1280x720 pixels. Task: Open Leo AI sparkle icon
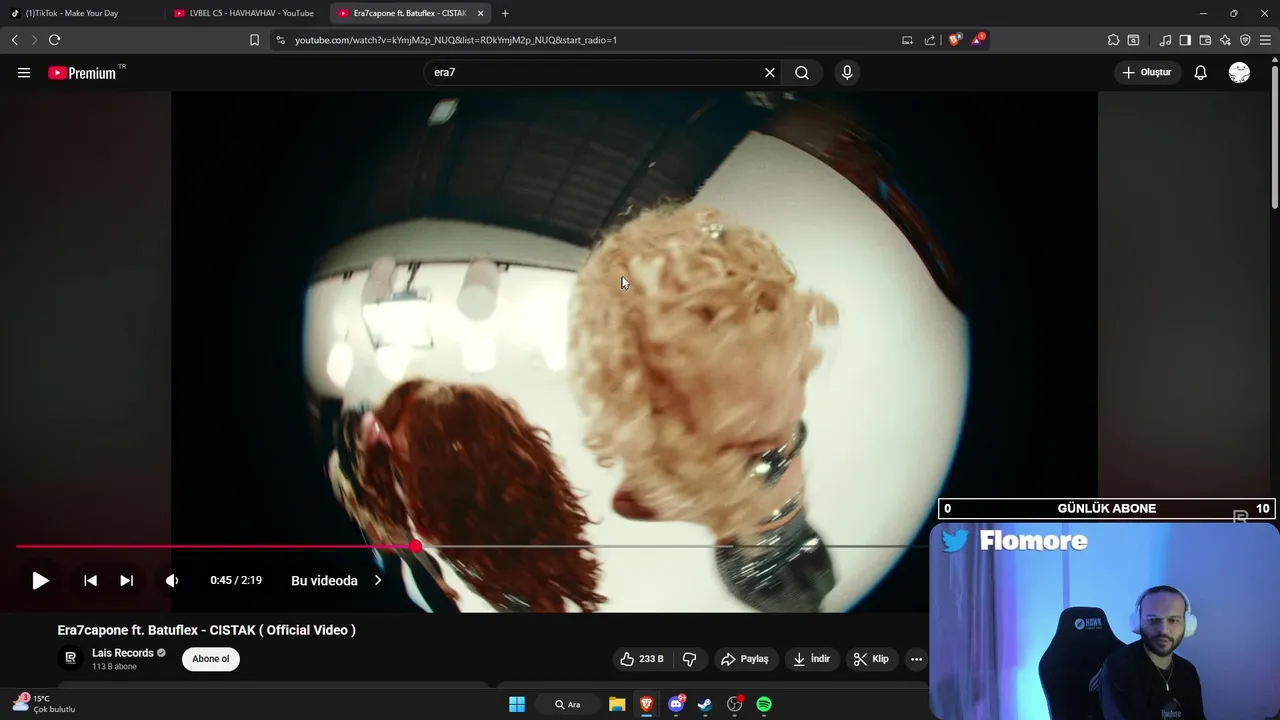point(1225,40)
